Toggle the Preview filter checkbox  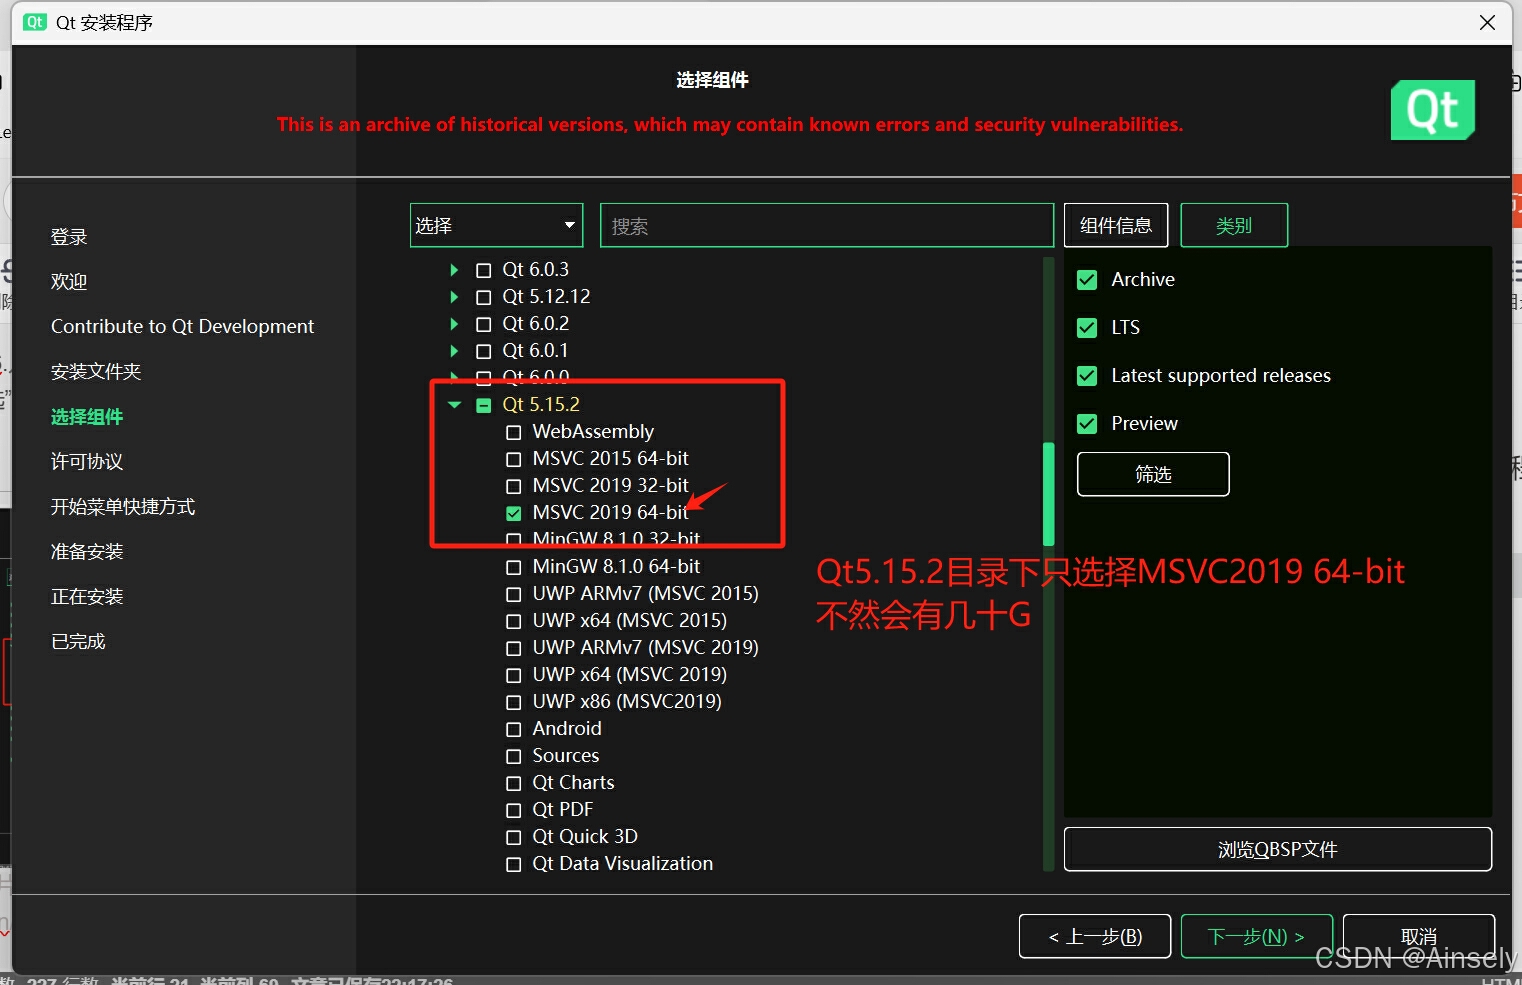pos(1087,424)
